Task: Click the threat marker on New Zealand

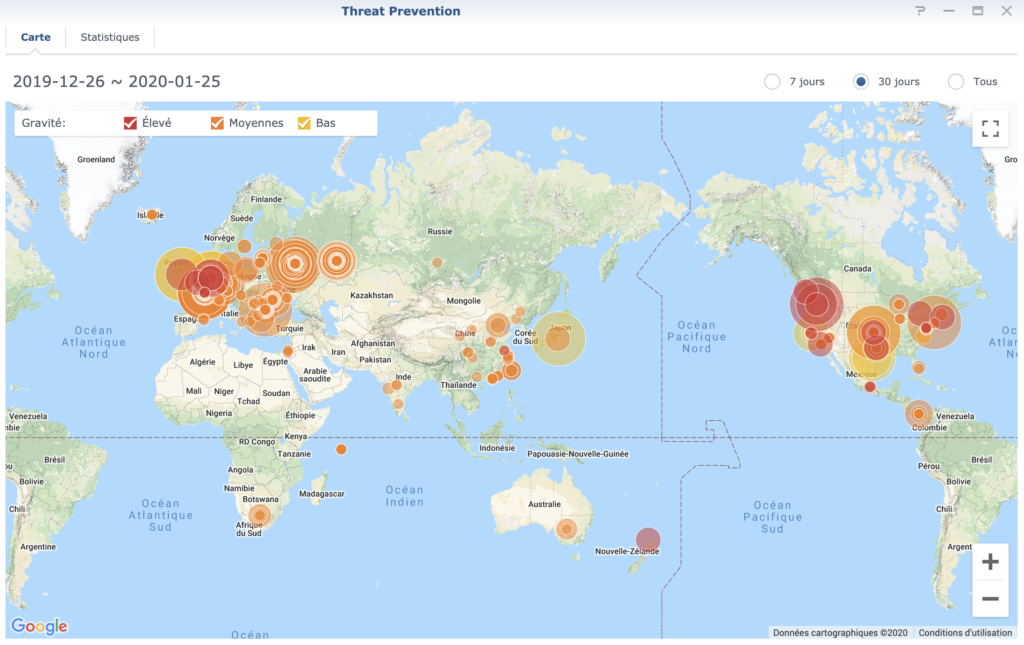Action: (648, 540)
